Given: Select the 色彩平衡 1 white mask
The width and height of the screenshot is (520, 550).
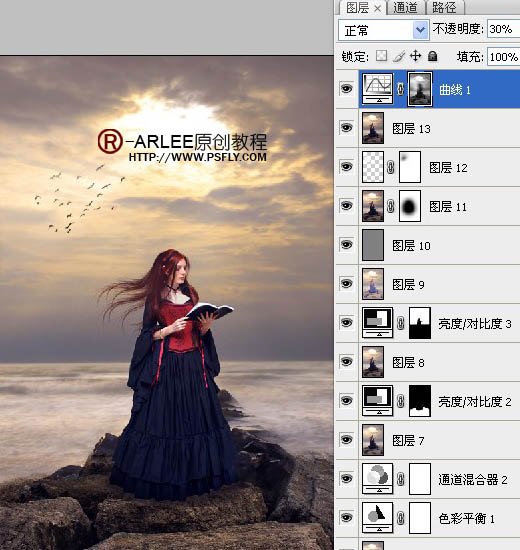Looking at the screenshot, I should [x=420, y=518].
